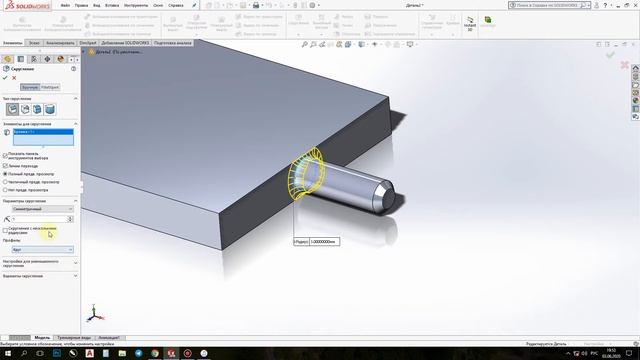Open SOLIDWORKS Resources home icon in task pane
The width and height of the screenshot is (640, 360).
tap(636, 68)
